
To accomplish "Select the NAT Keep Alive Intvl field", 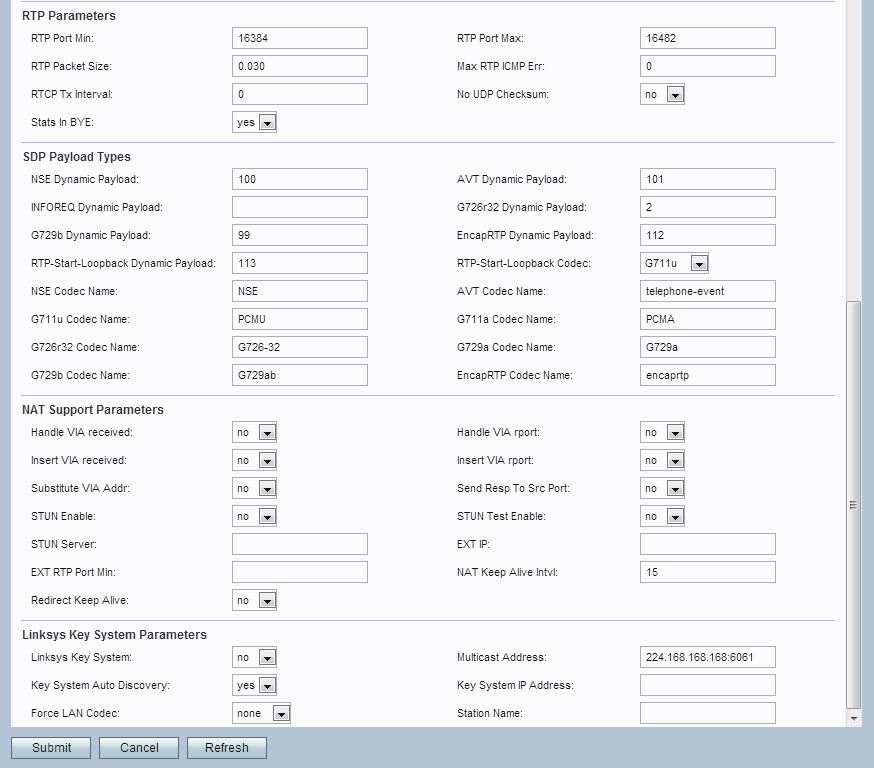I will tap(707, 572).
